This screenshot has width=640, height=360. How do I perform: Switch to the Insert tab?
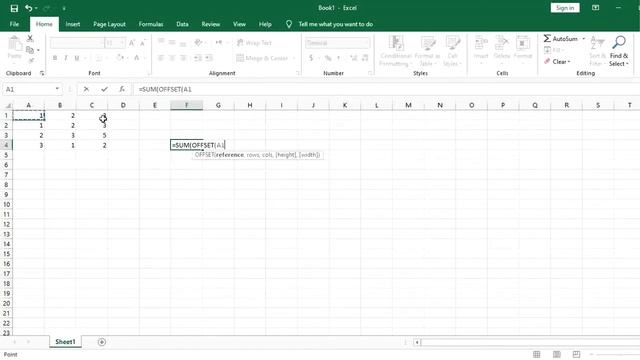pyautogui.click(x=73, y=24)
